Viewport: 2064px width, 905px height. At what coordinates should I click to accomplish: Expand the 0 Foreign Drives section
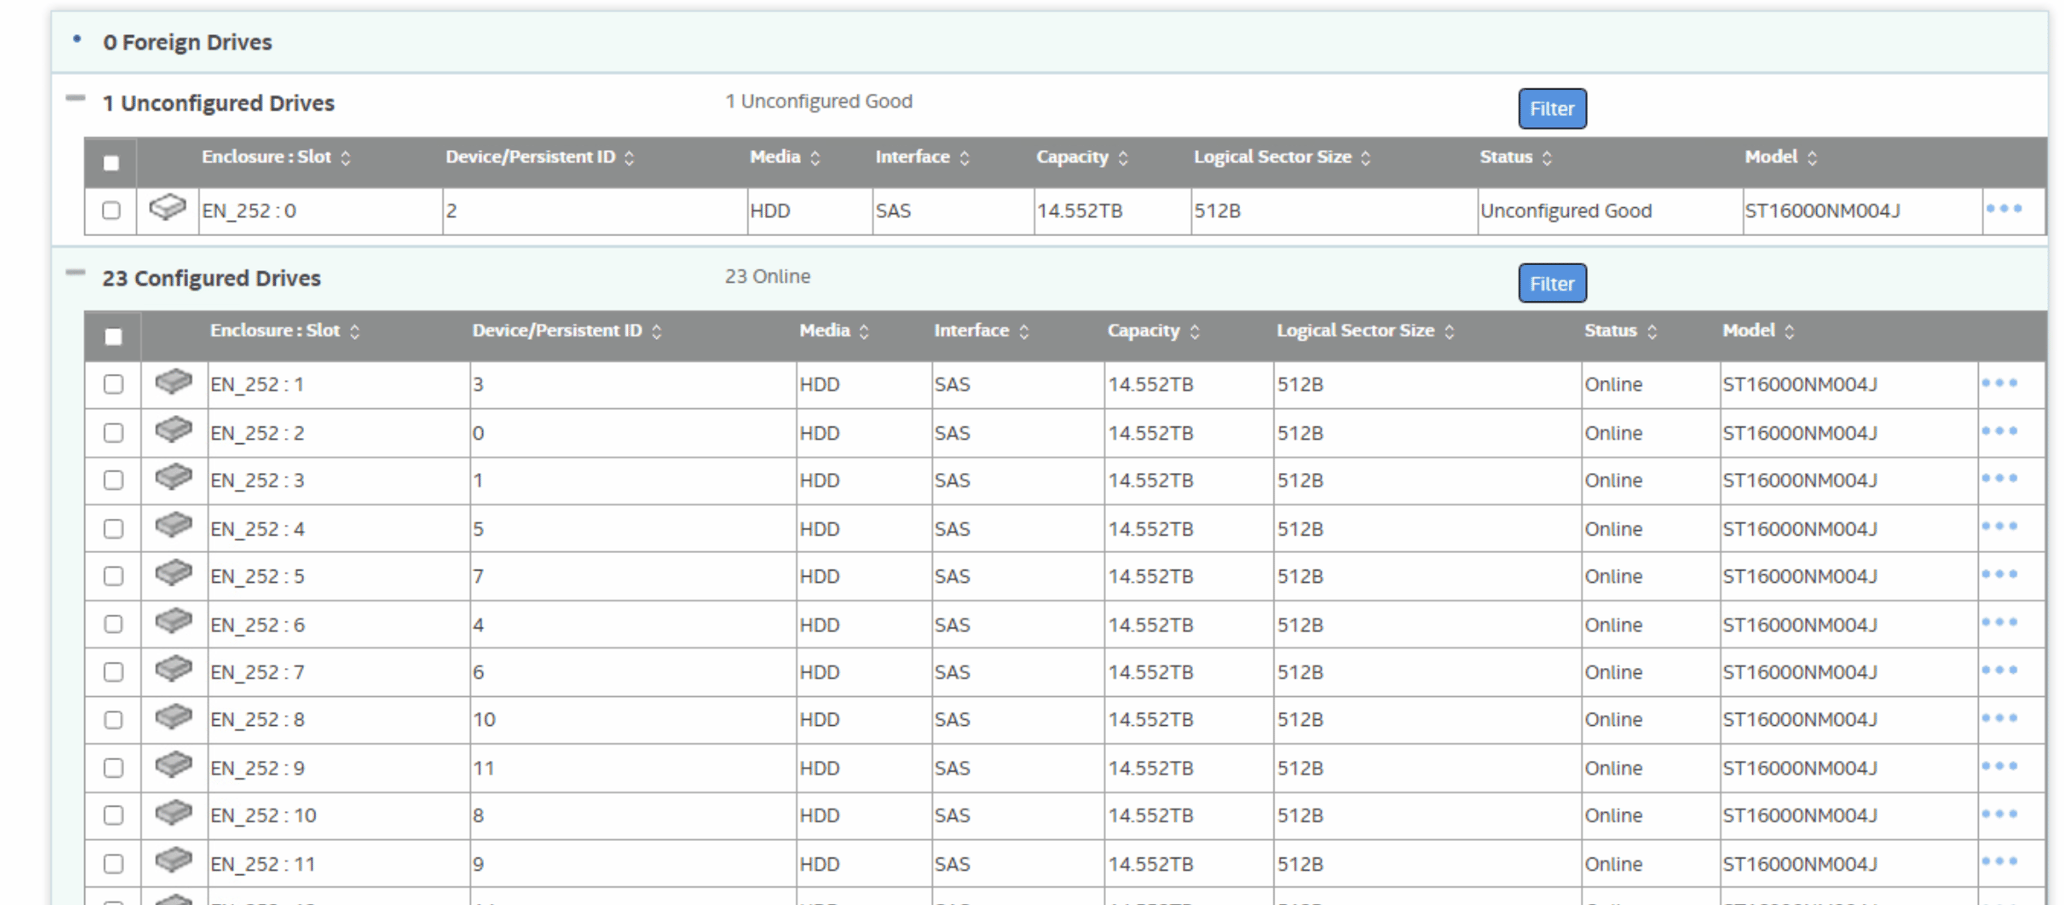75,36
